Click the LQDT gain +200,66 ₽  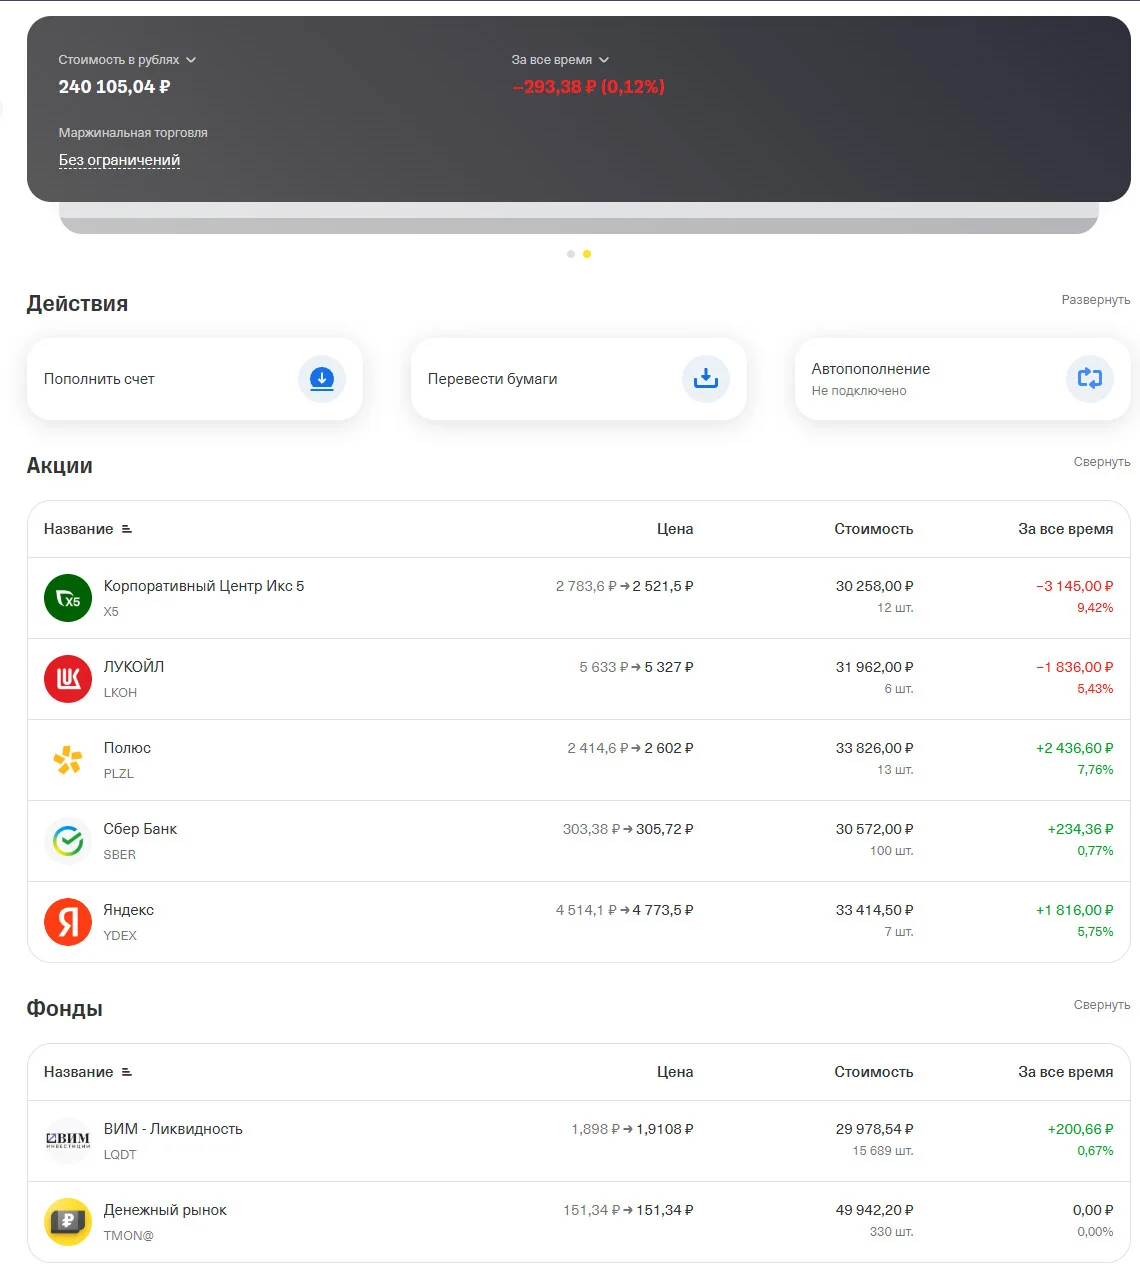(x=1080, y=1129)
